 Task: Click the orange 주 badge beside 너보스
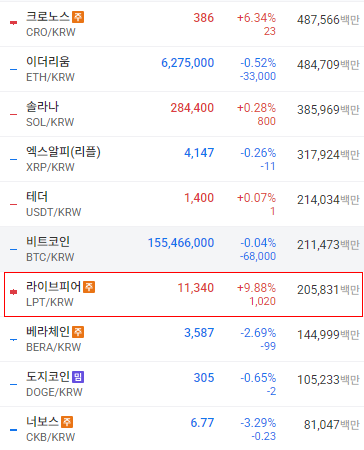tap(67, 422)
